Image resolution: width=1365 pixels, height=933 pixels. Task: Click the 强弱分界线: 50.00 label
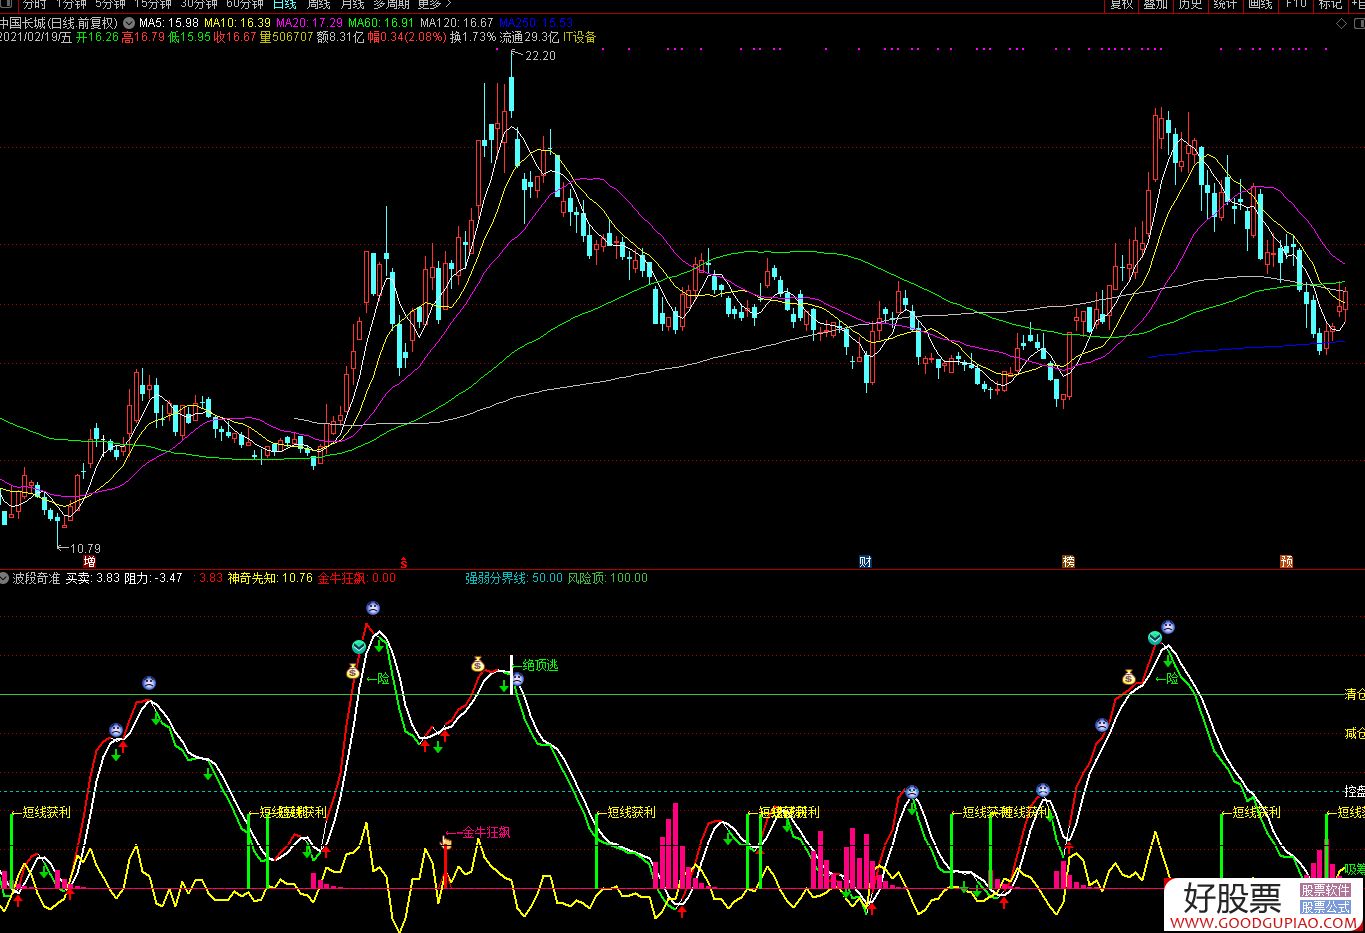click(x=513, y=578)
